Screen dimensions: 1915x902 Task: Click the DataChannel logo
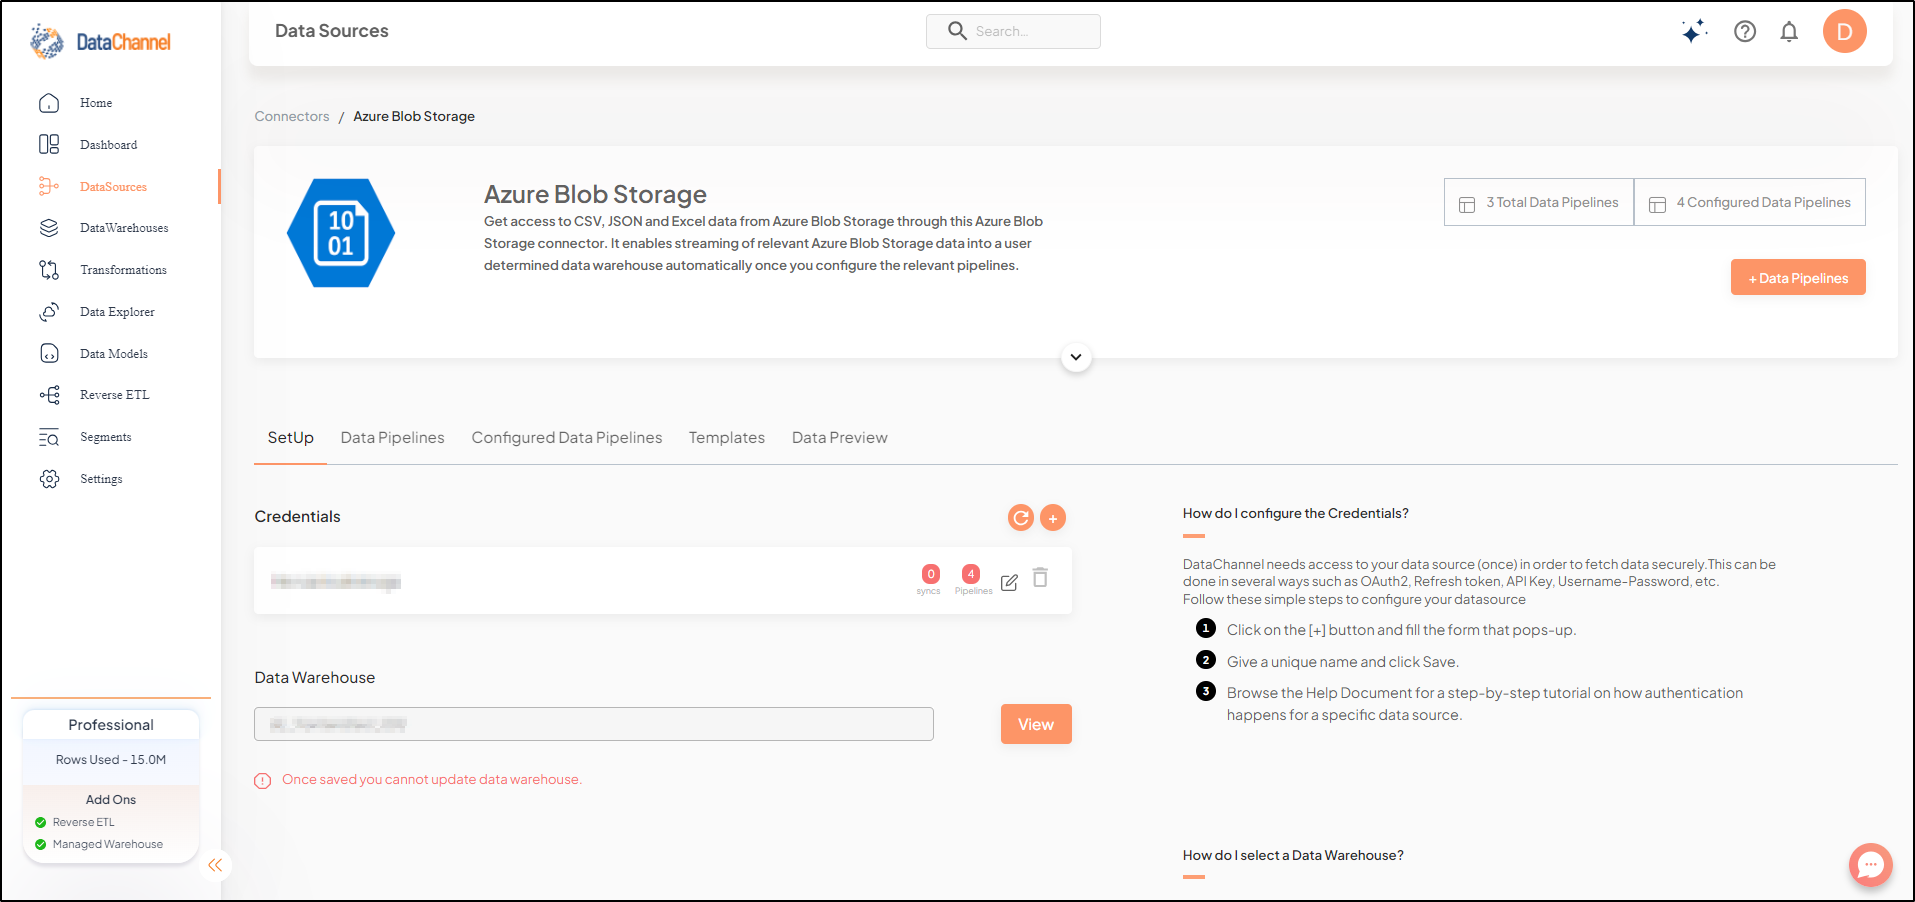point(100,42)
